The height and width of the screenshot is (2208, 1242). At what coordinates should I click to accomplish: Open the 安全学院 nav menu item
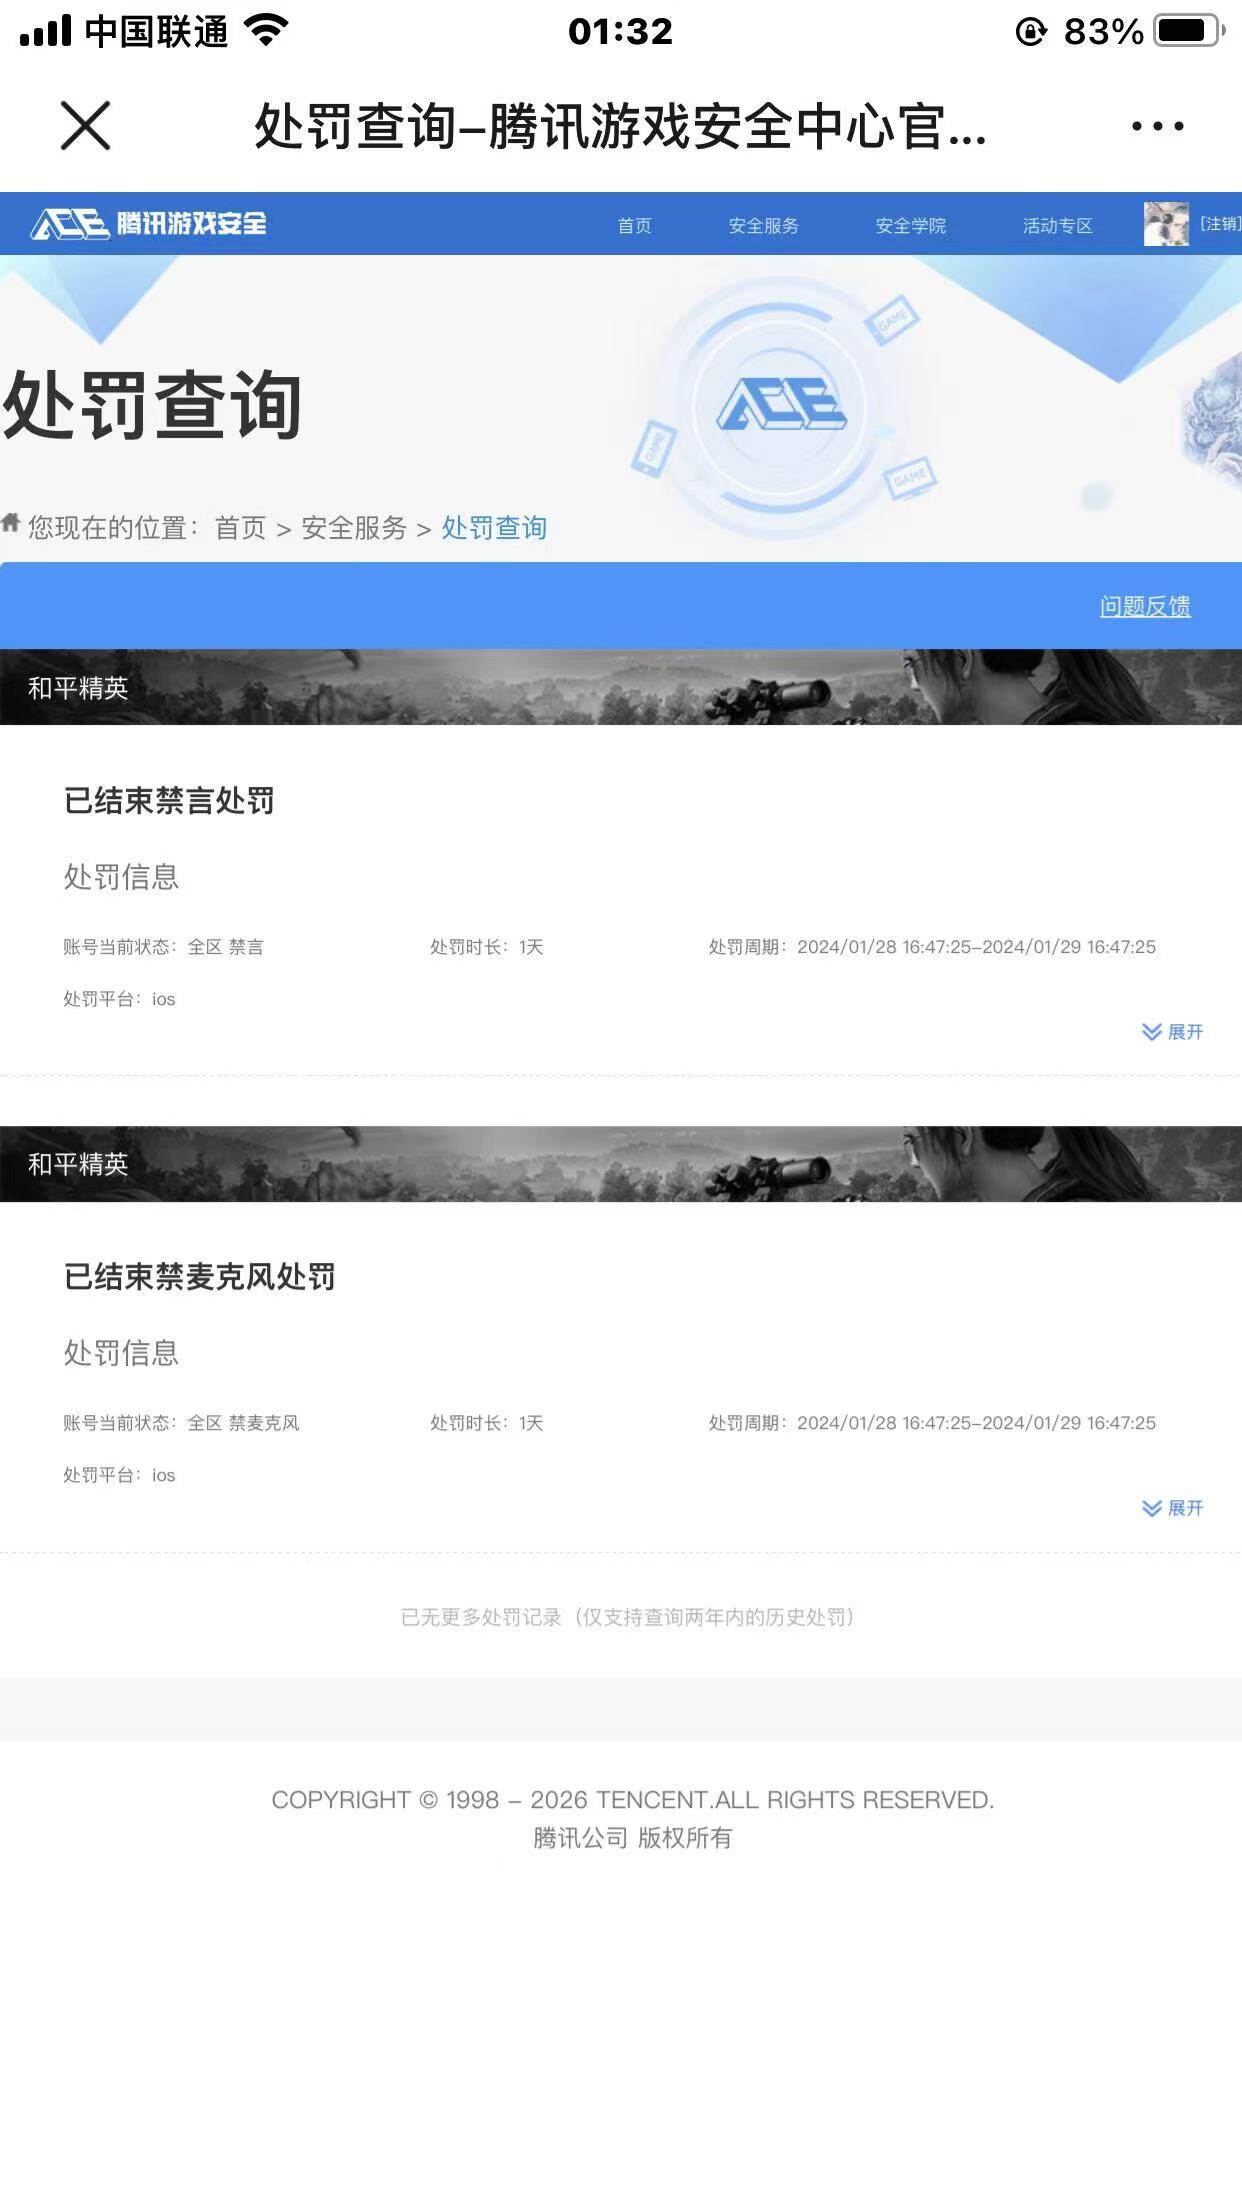[x=910, y=225]
